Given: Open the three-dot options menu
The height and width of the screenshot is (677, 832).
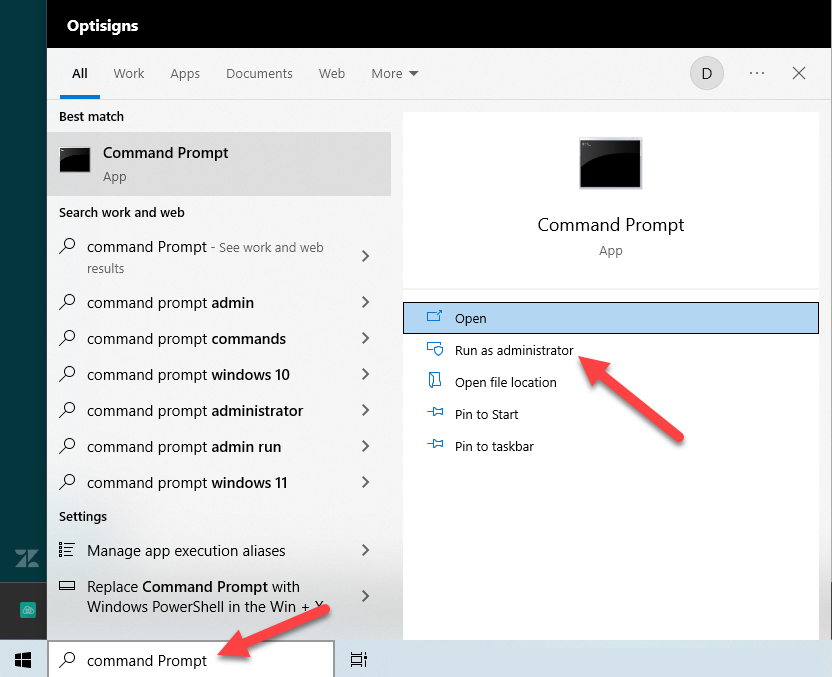Looking at the screenshot, I should pos(757,73).
